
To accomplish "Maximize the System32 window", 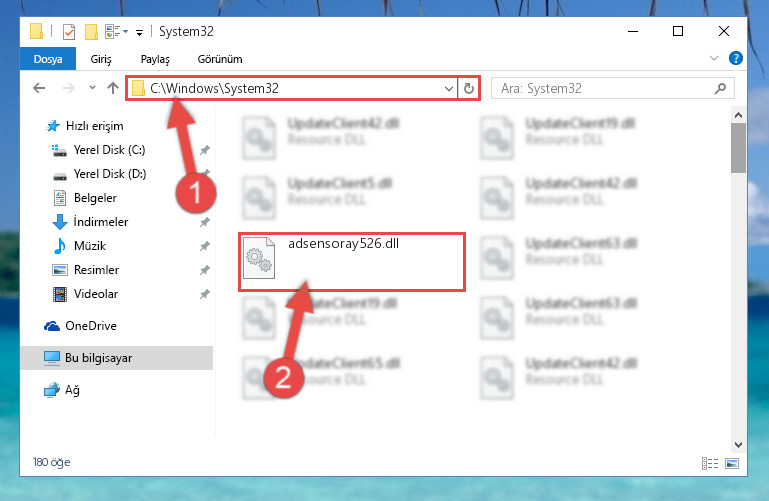I will coord(678,31).
